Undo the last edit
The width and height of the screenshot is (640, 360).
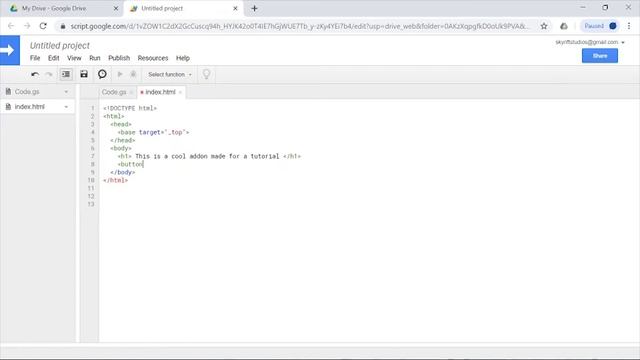[35, 74]
